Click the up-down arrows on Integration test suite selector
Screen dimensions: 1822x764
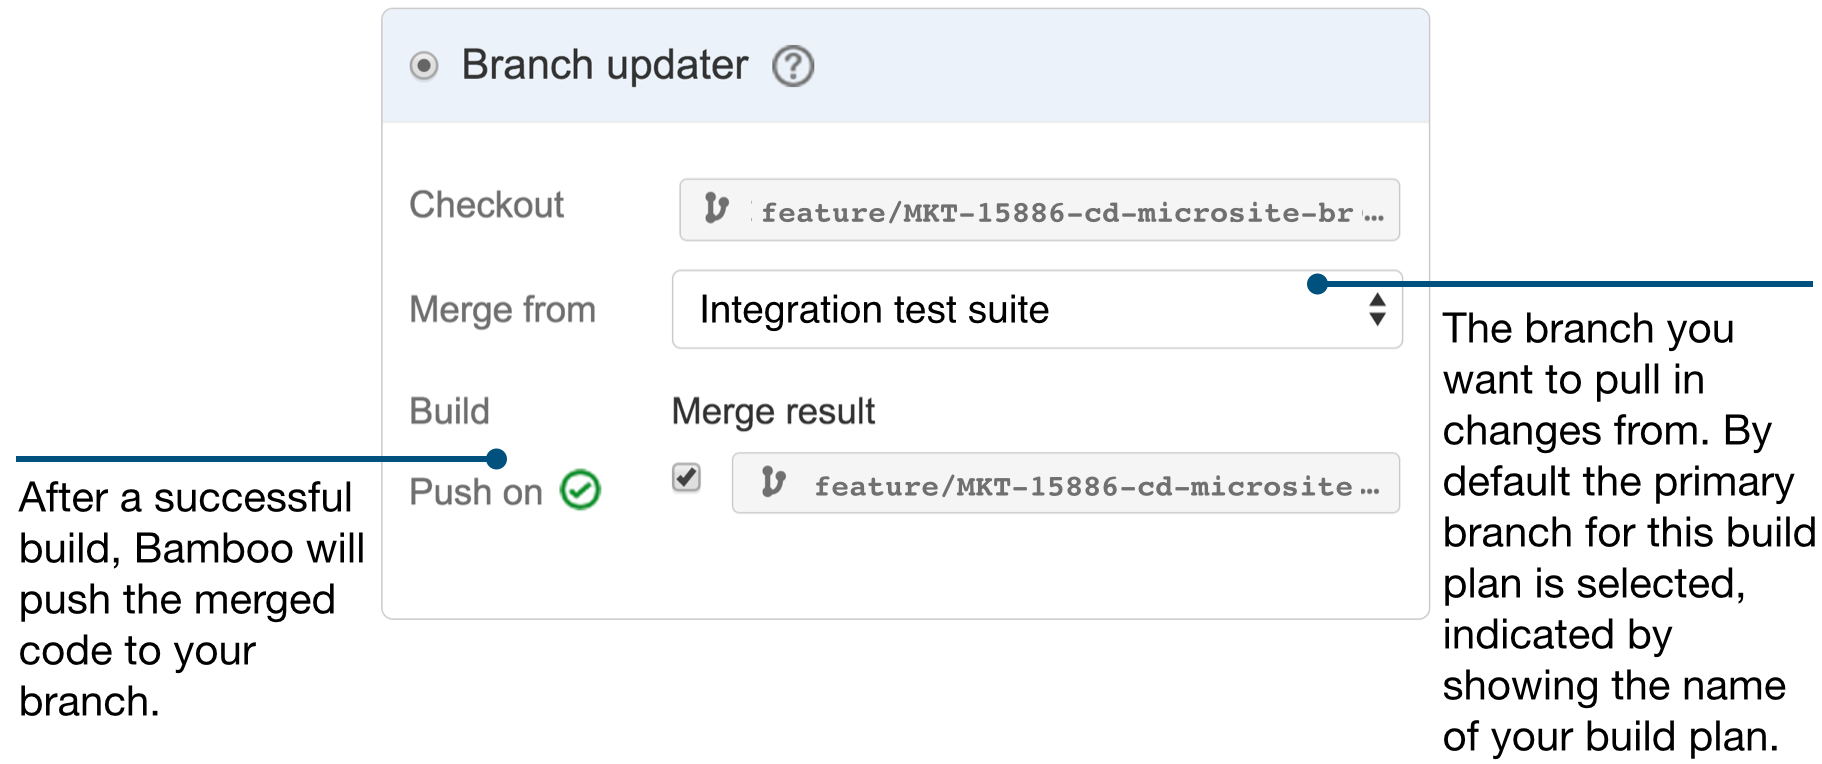tap(1376, 310)
